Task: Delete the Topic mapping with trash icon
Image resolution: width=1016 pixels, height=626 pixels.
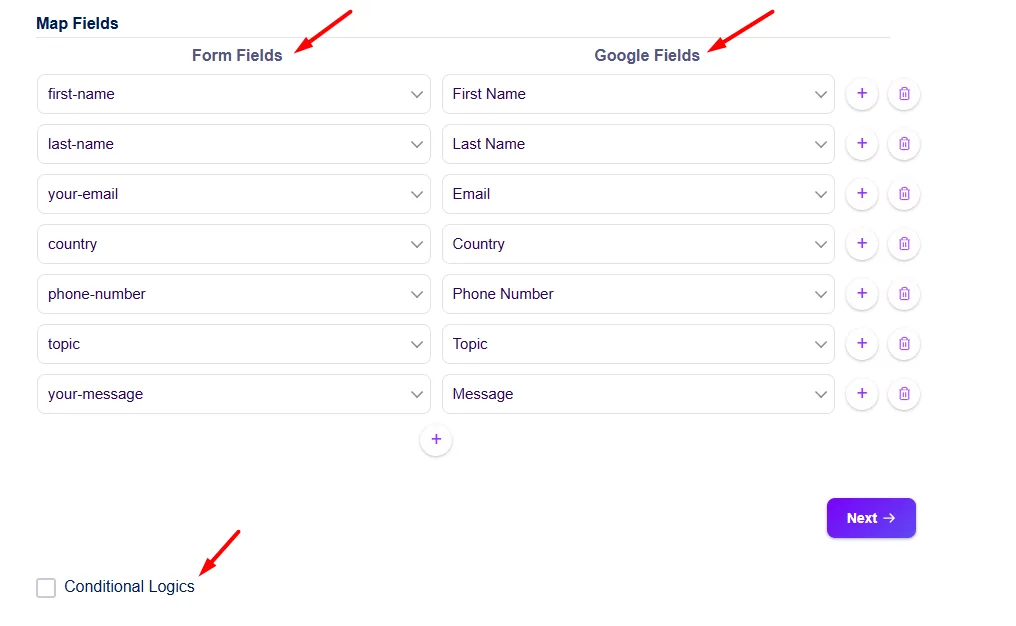Action: click(904, 344)
